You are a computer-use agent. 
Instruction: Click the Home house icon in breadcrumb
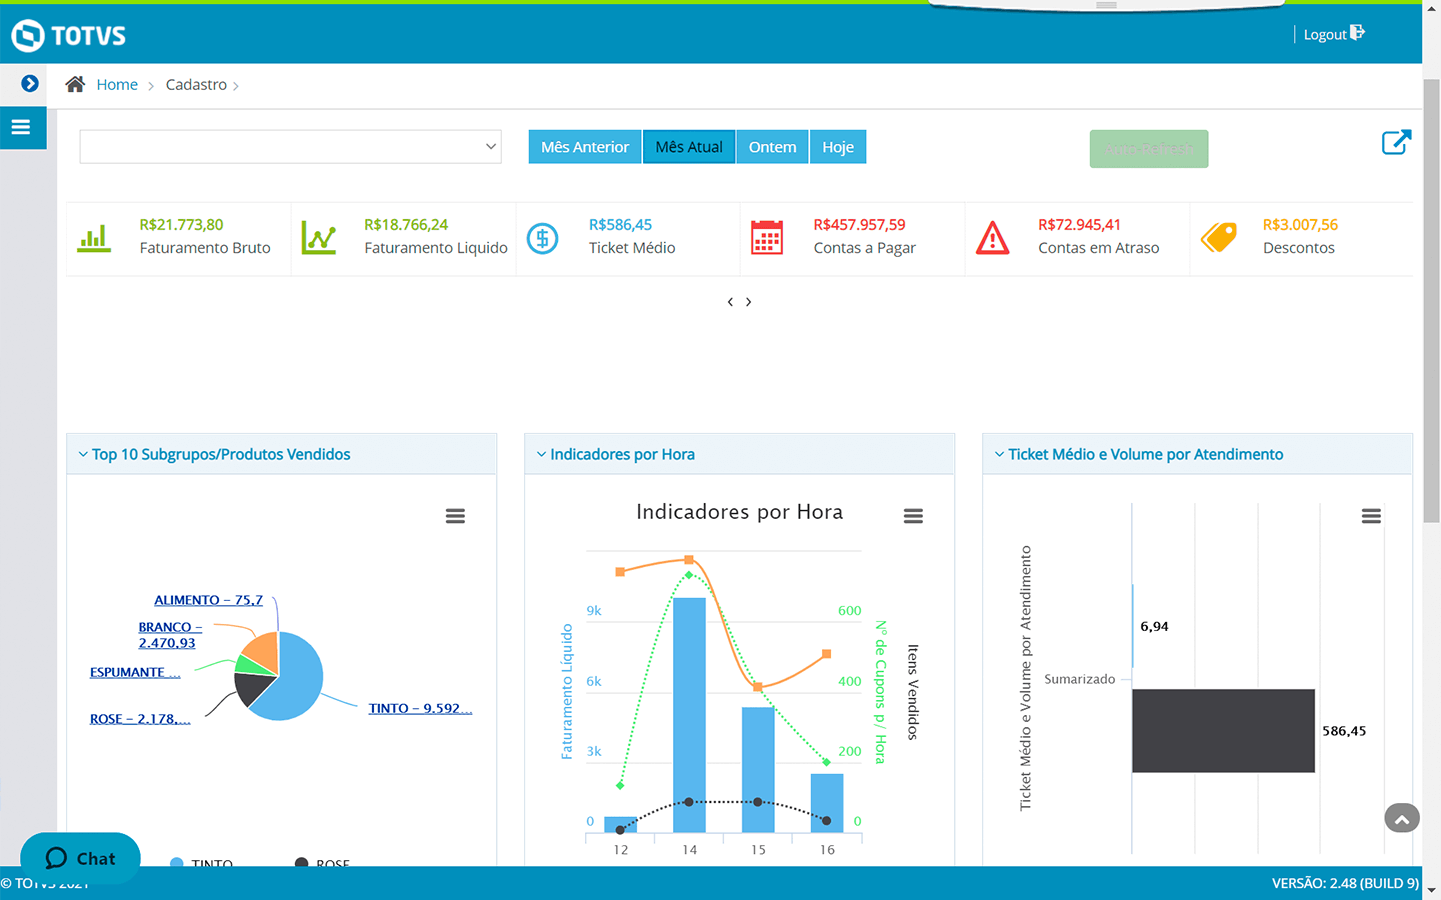[x=75, y=85]
